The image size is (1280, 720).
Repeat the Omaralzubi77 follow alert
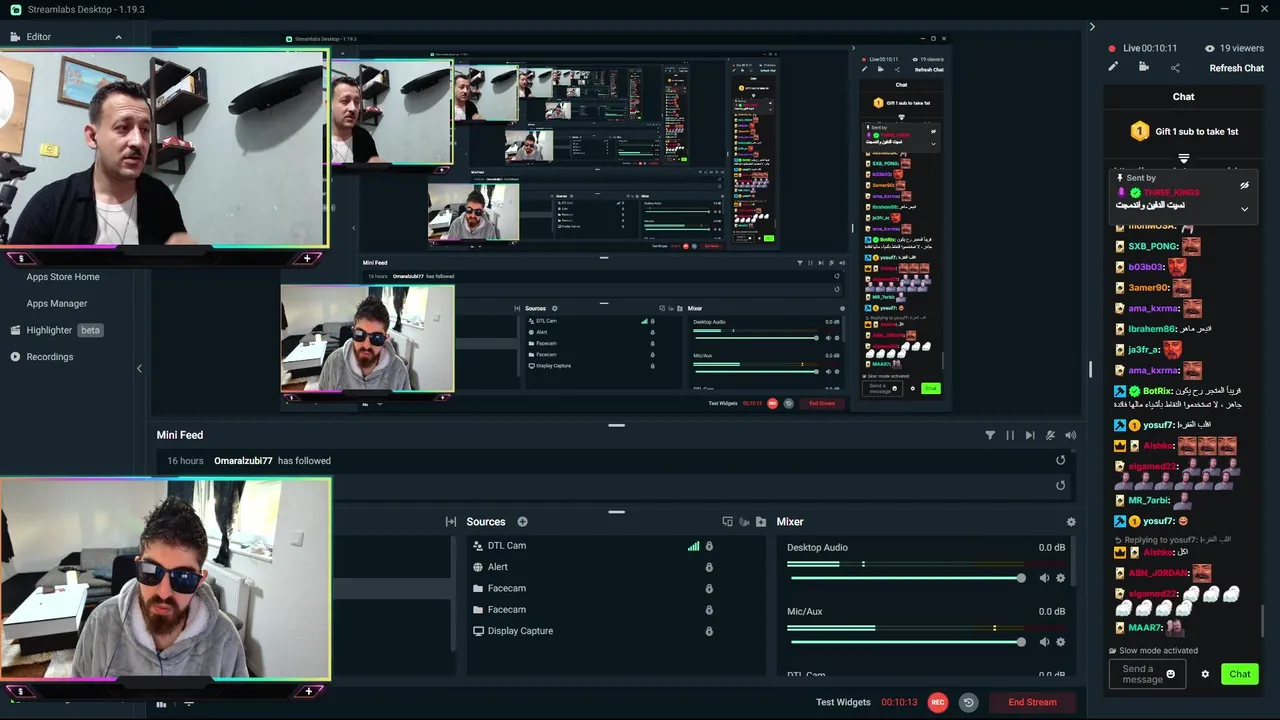pos(1060,461)
